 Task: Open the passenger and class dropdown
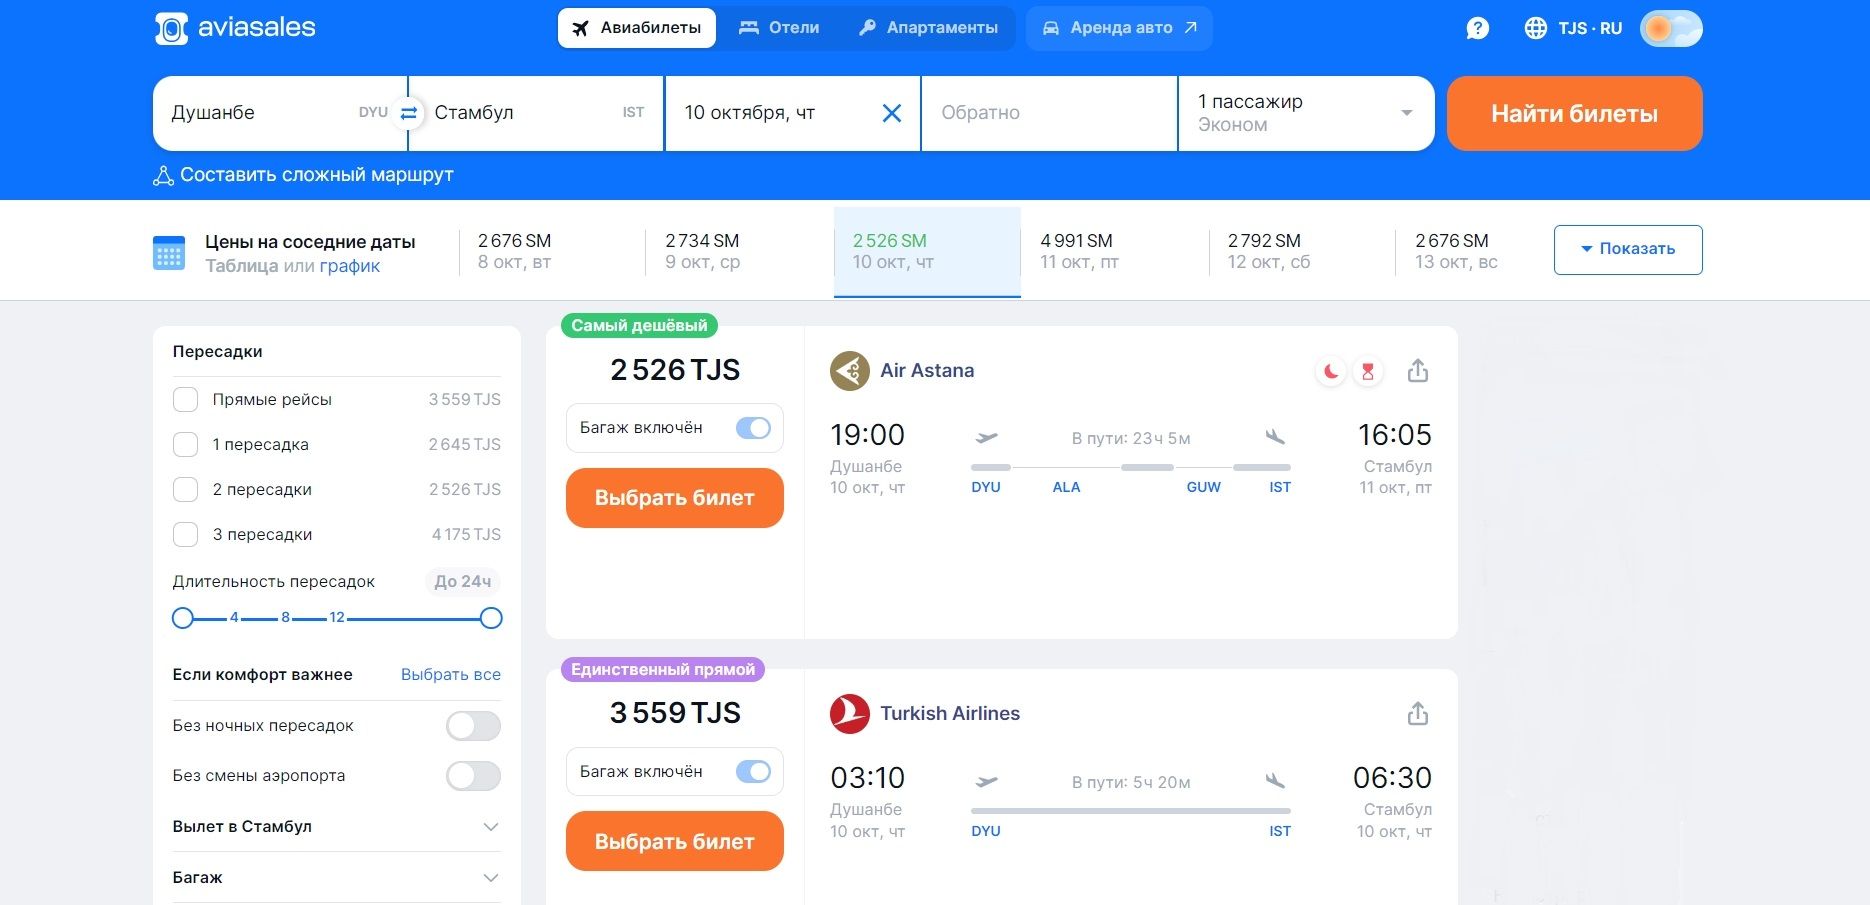(1306, 113)
